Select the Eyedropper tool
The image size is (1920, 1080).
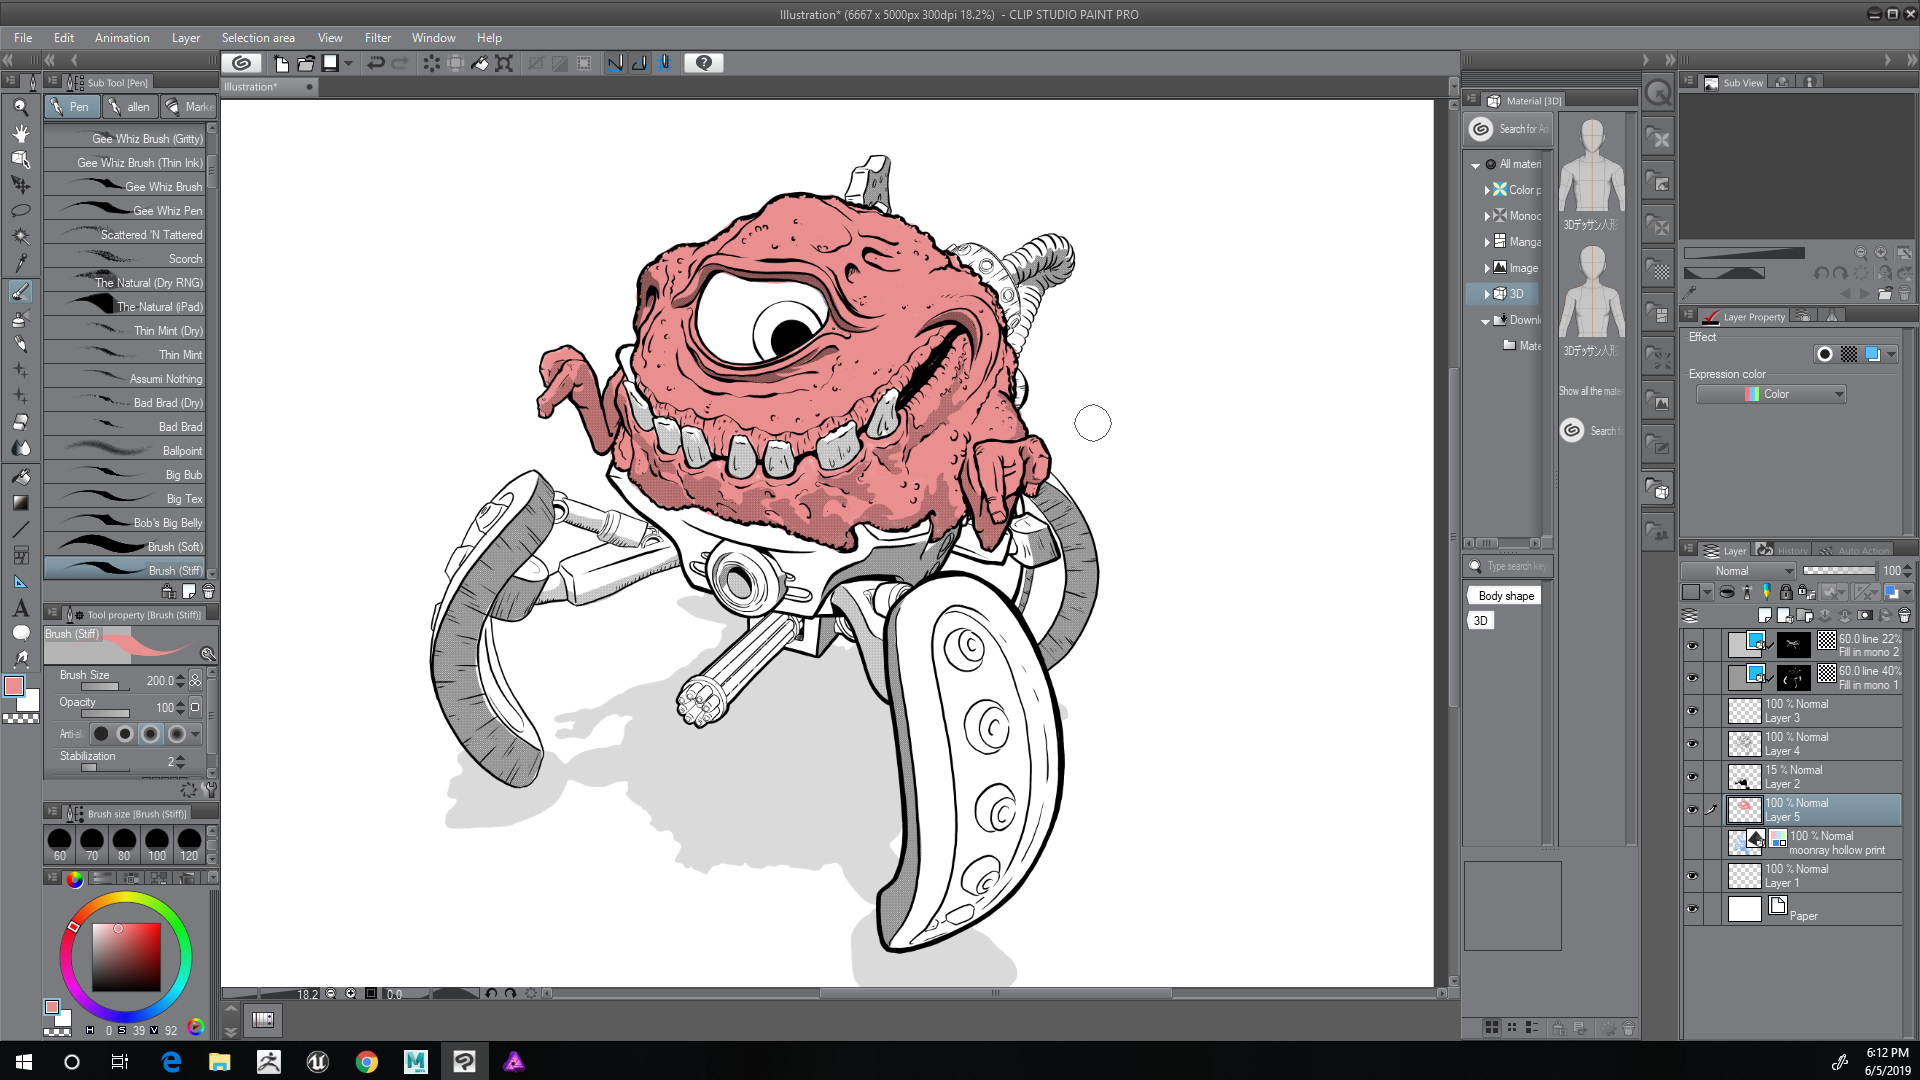click(x=20, y=263)
